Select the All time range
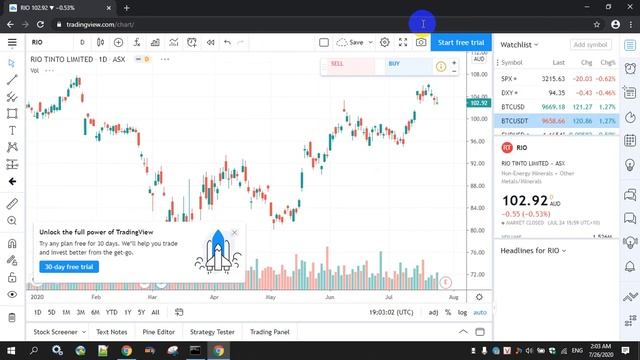The height and width of the screenshot is (360, 640). [155, 312]
